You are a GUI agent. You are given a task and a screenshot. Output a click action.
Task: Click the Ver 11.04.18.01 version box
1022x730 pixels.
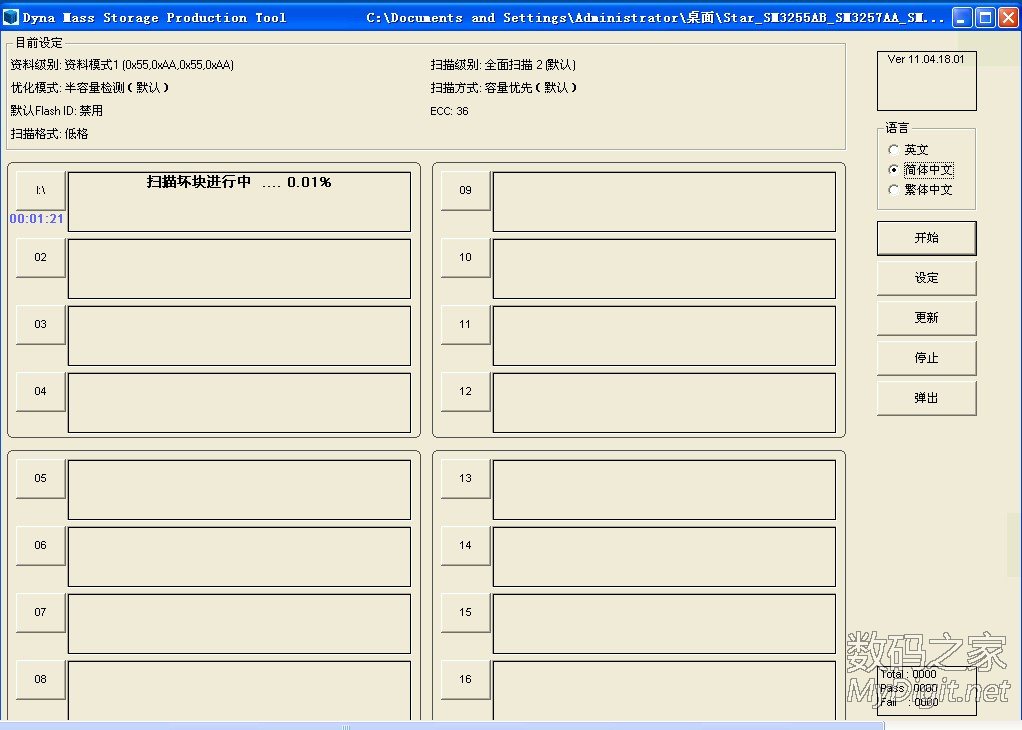point(926,81)
